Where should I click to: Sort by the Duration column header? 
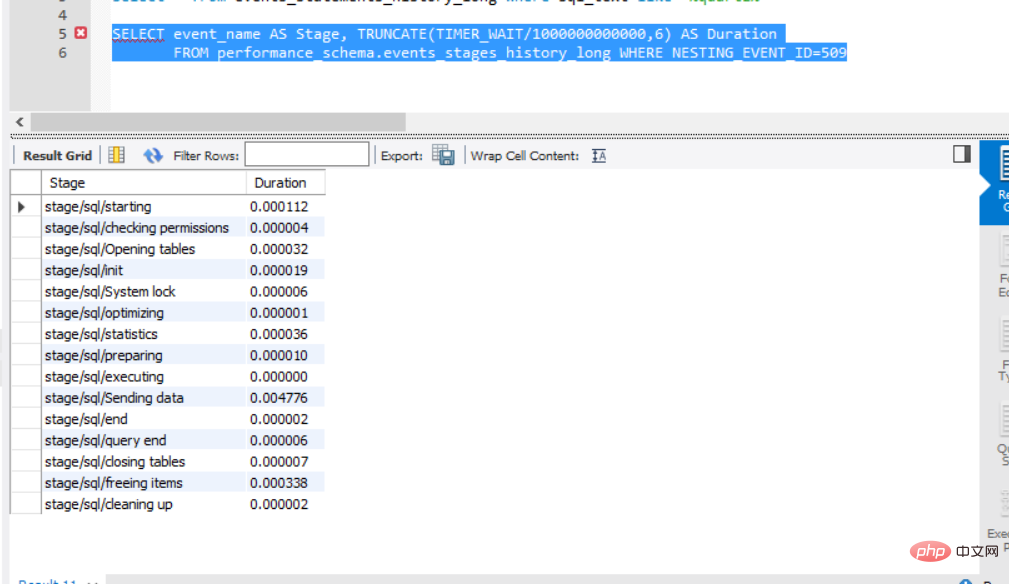pyautogui.click(x=285, y=183)
